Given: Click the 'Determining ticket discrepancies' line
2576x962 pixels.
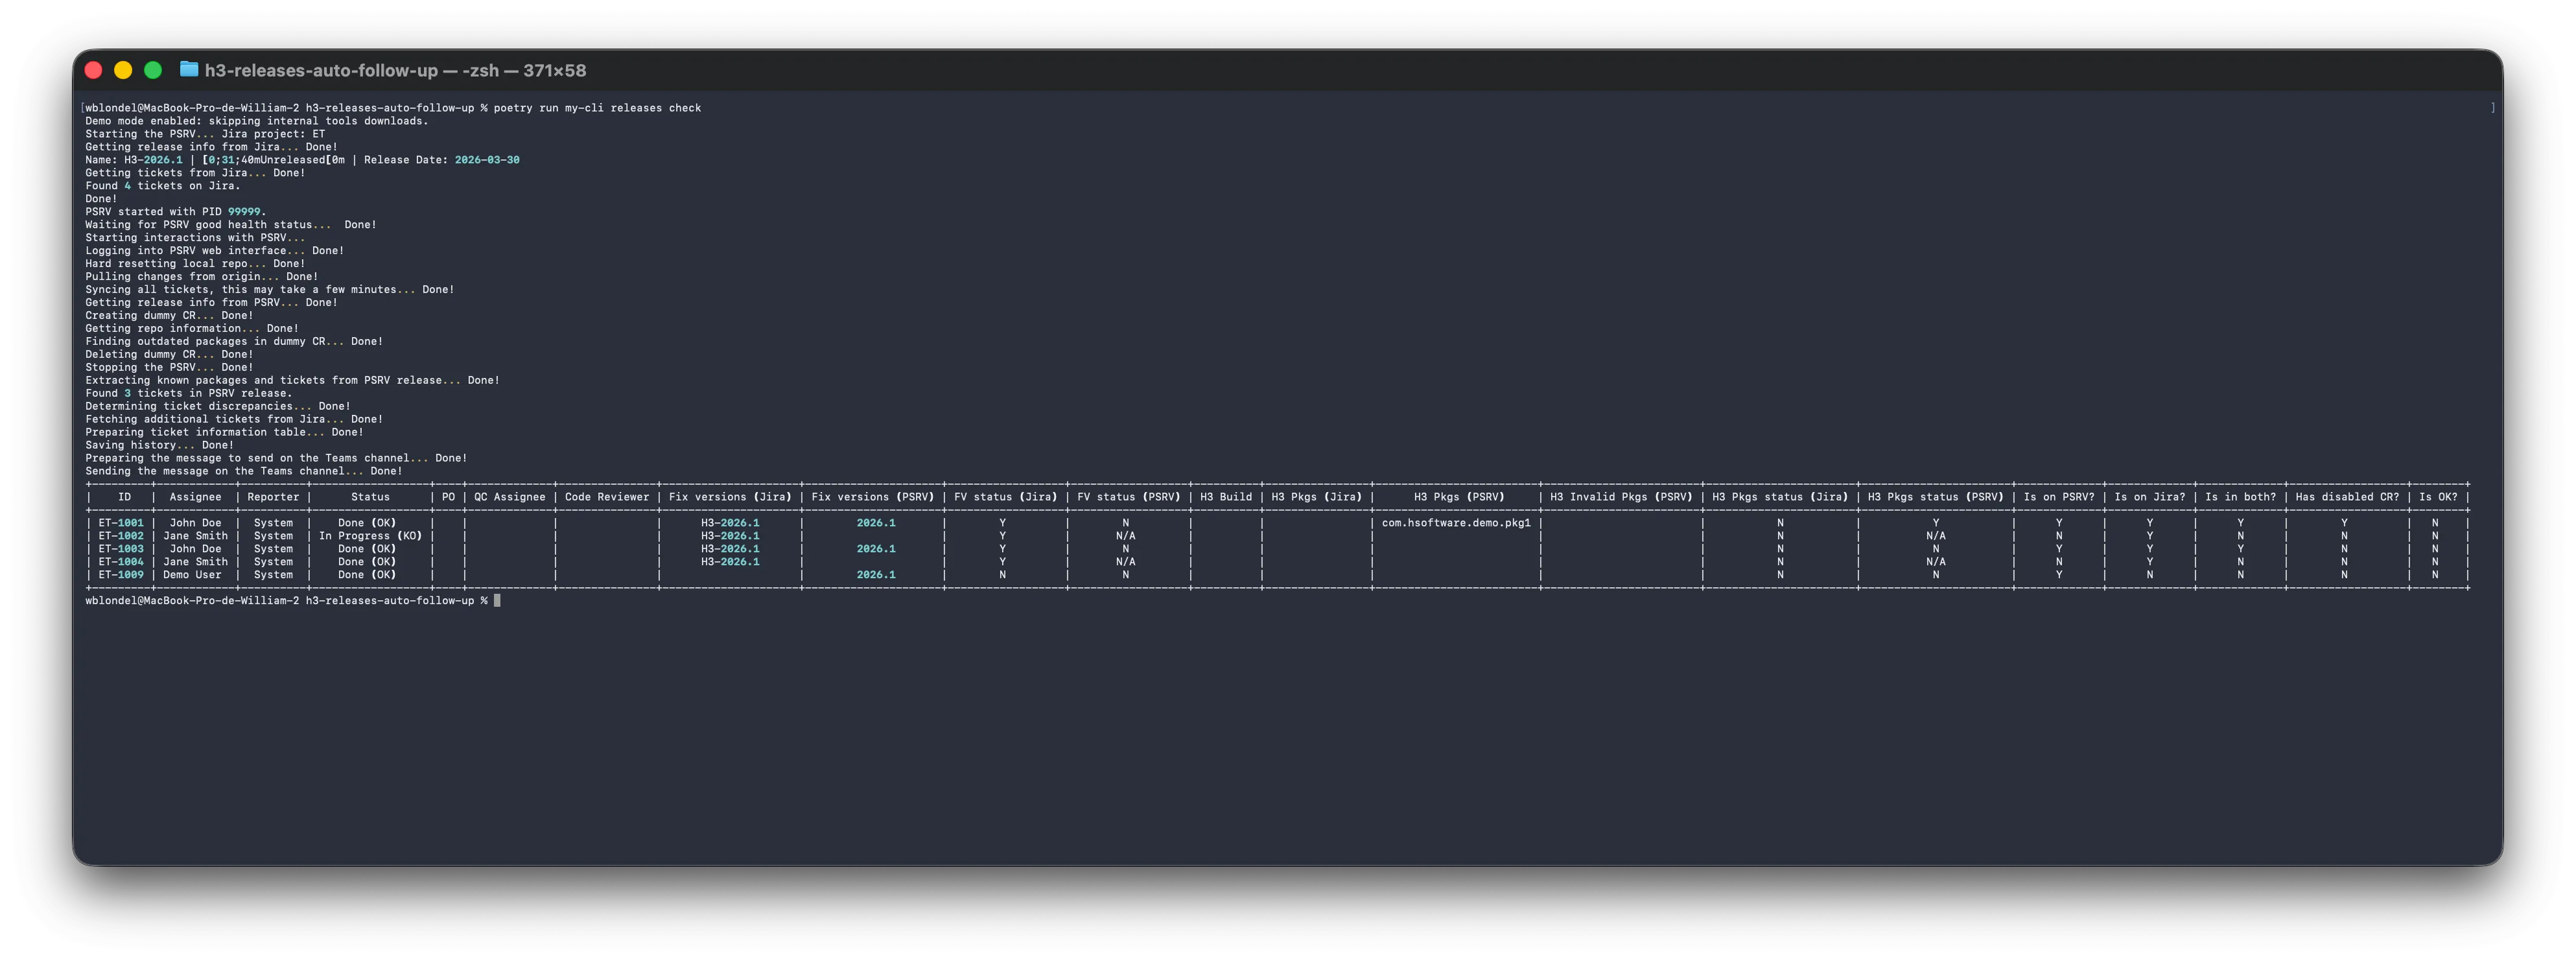Looking at the screenshot, I should 218,407.
